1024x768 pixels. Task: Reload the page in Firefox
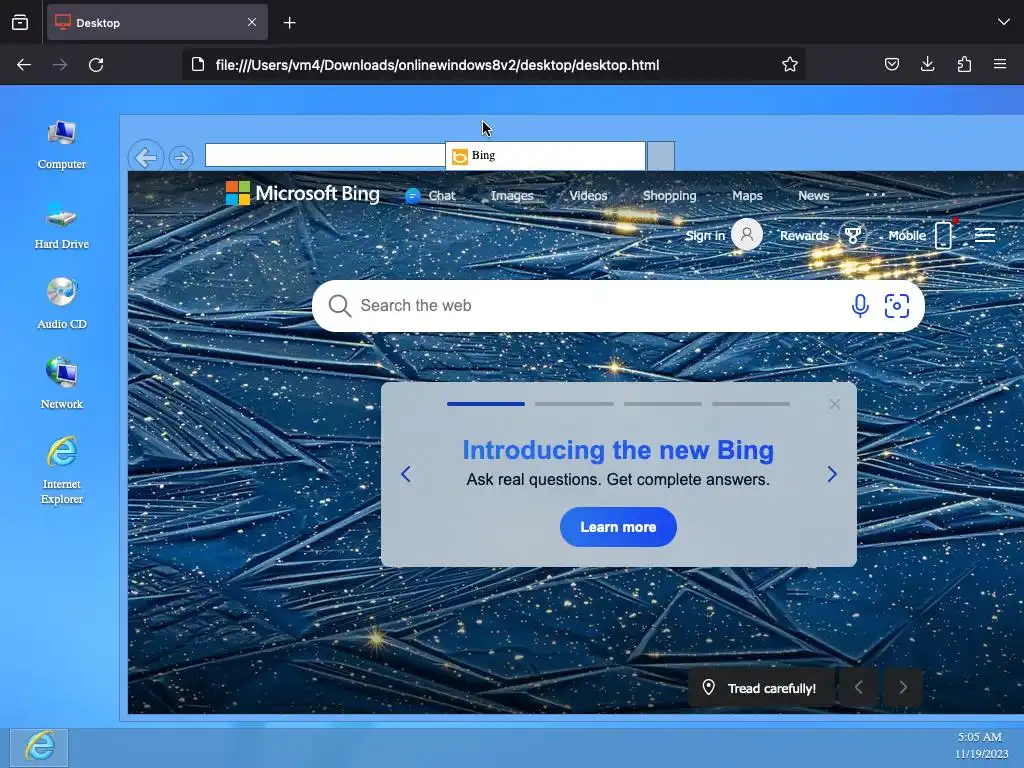[x=96, y=65]
